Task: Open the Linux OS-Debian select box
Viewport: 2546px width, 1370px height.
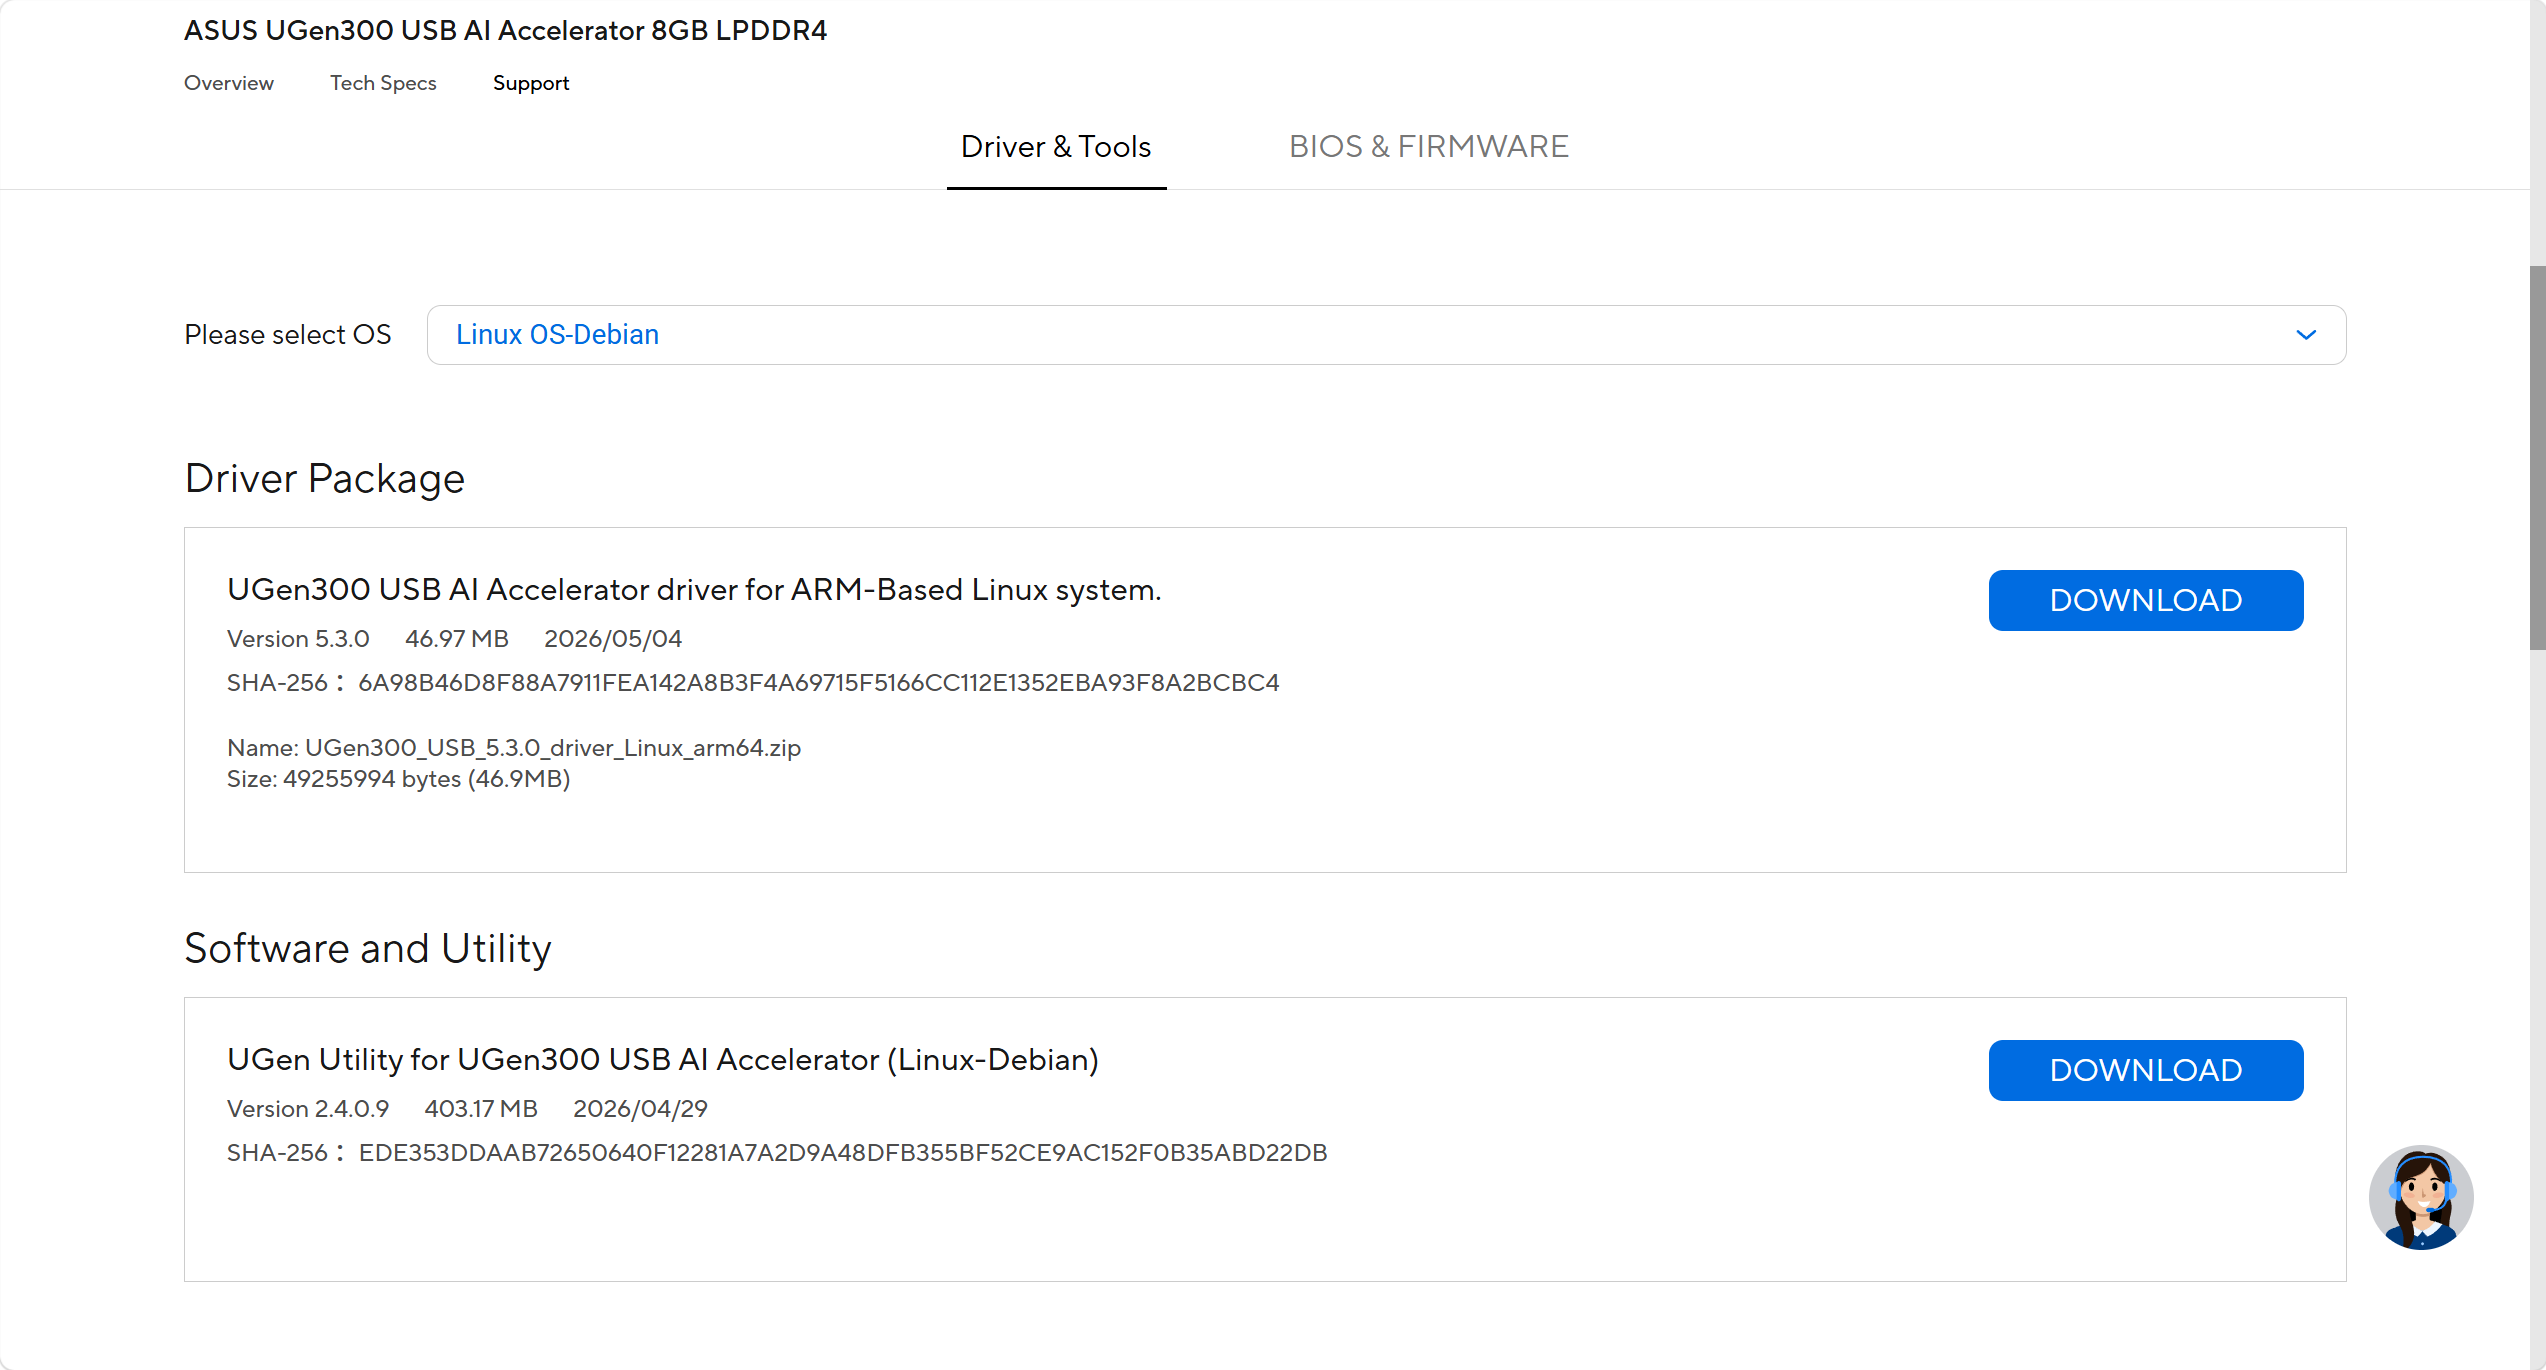Action: [1386, 335]
